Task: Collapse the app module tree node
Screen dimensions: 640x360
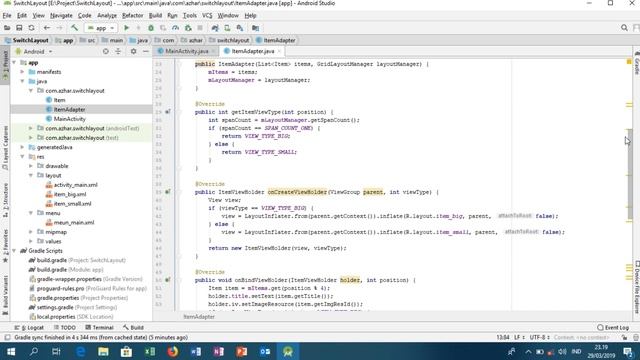Action: pyautogui.click(x=14, y=62)
